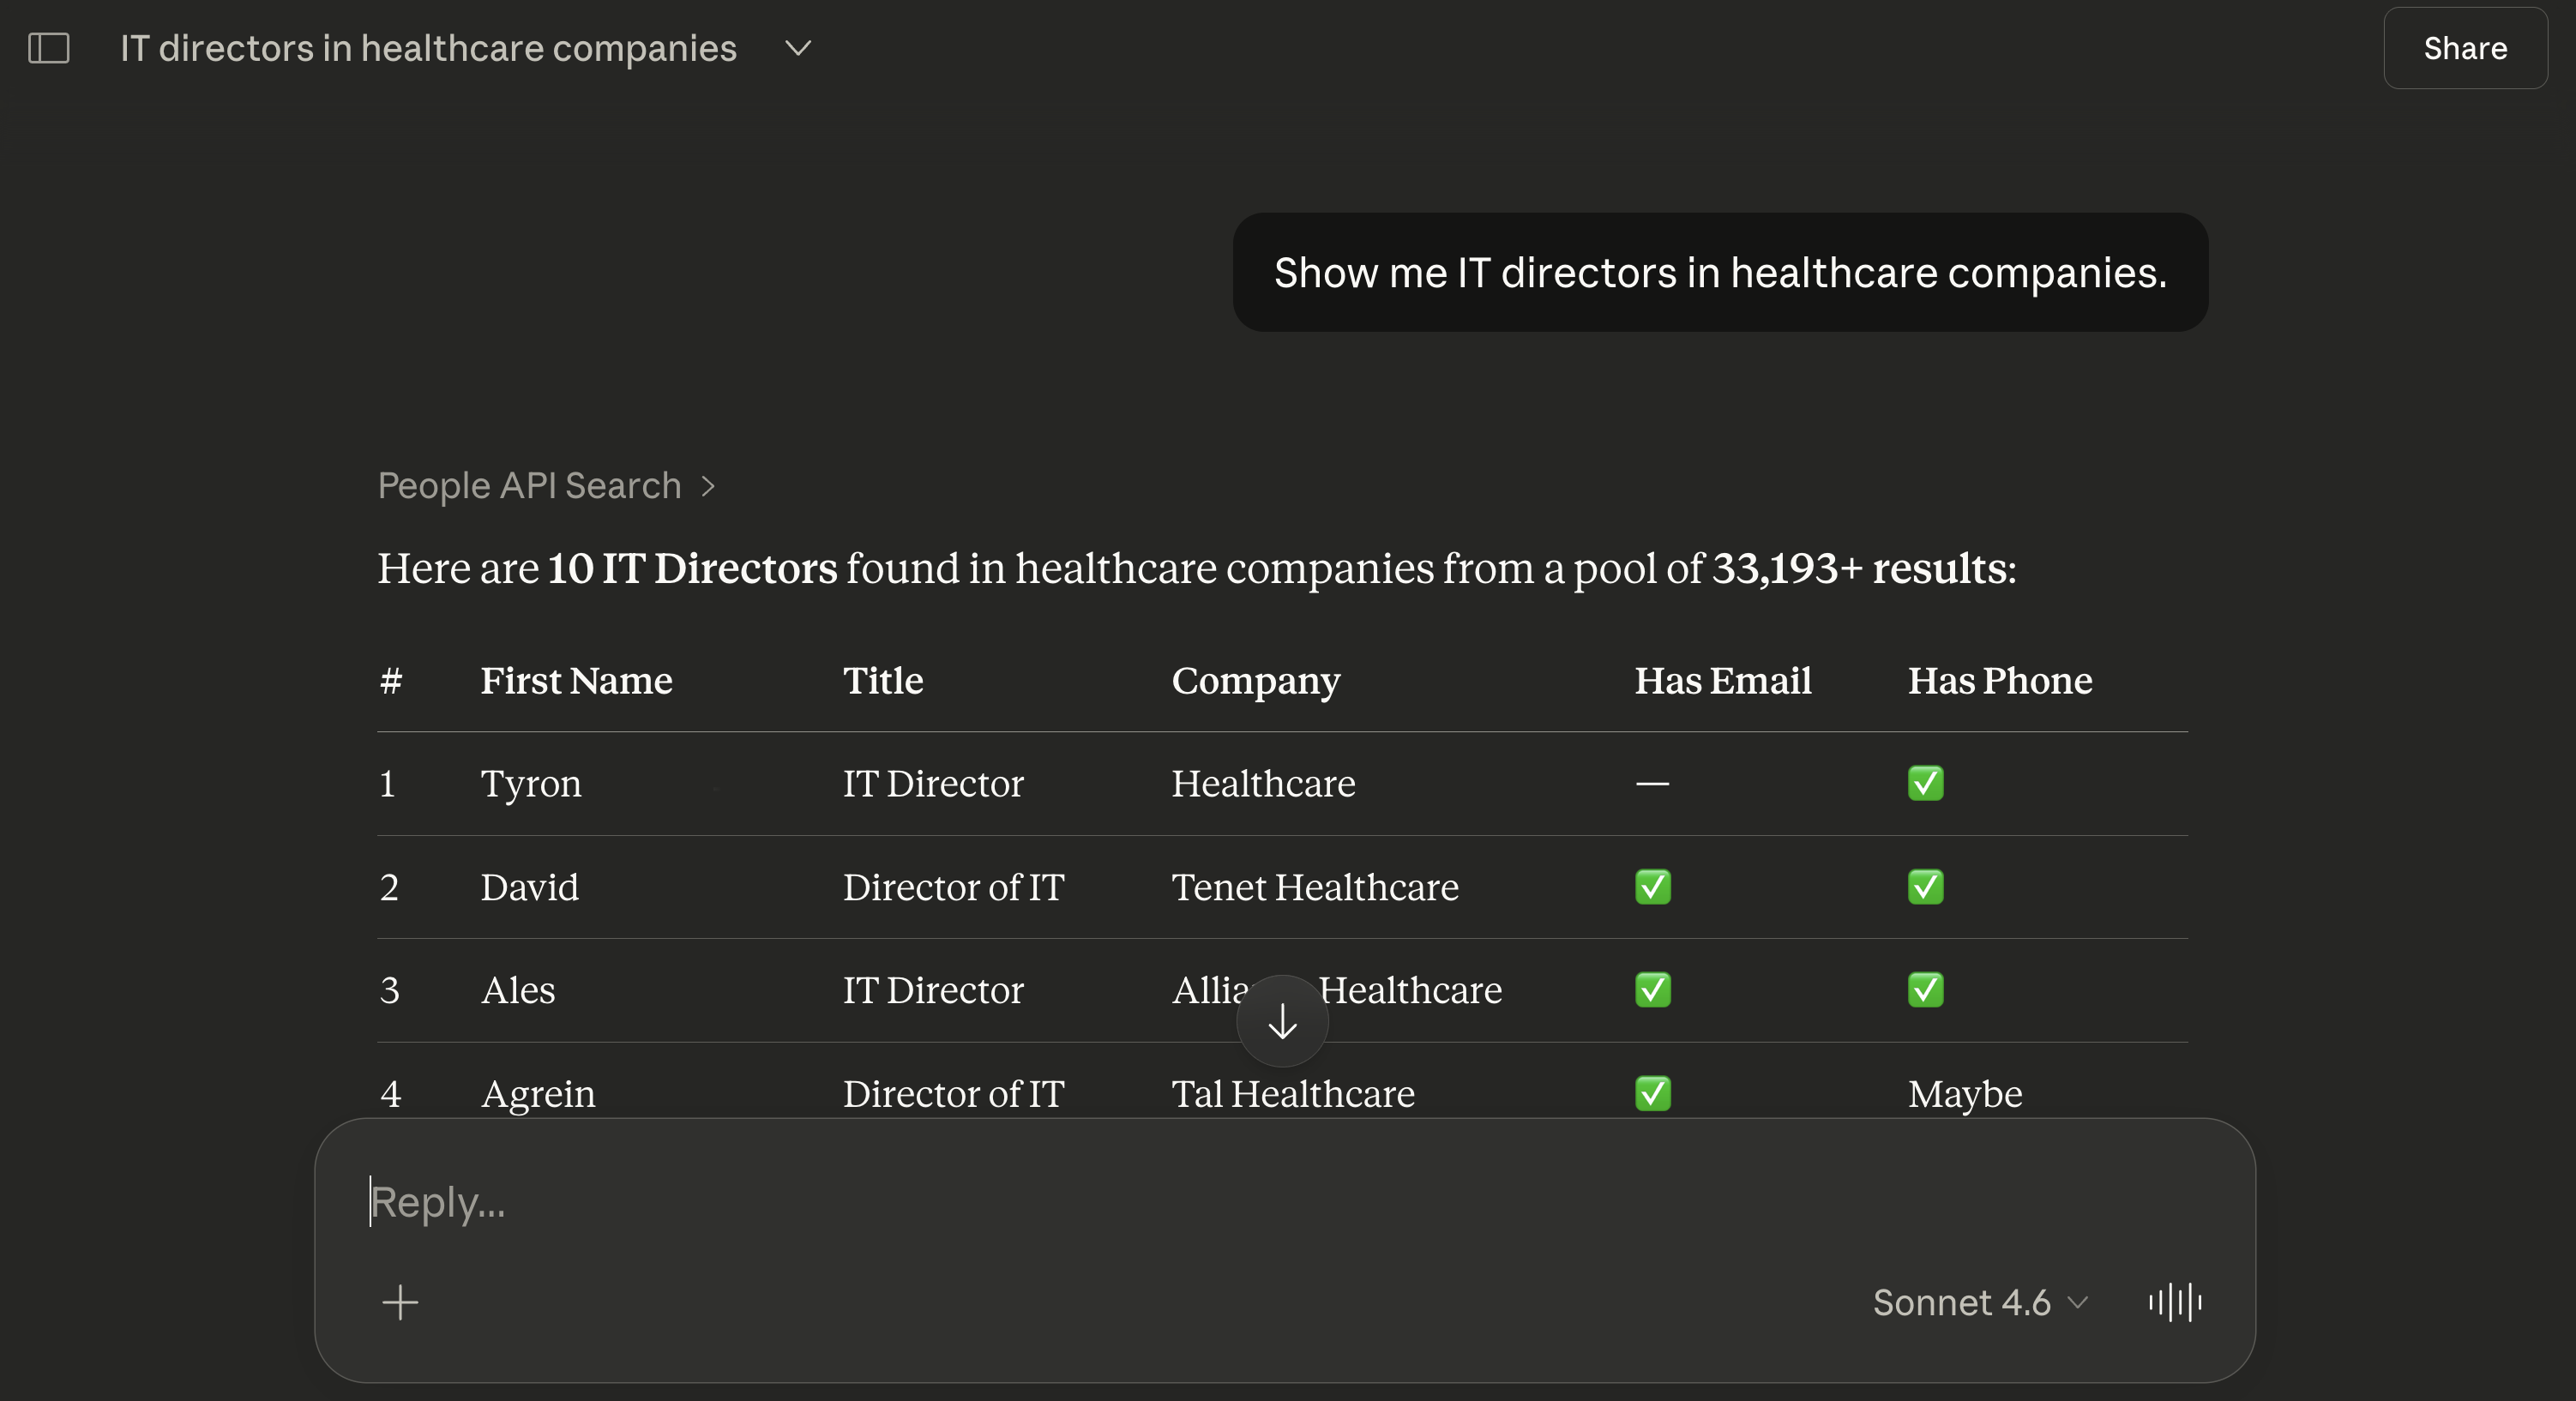Screen dimensions: 2576x1401
Task: Click the Has Email column header
Action: pyautogui.click(x=1722, y=681)
